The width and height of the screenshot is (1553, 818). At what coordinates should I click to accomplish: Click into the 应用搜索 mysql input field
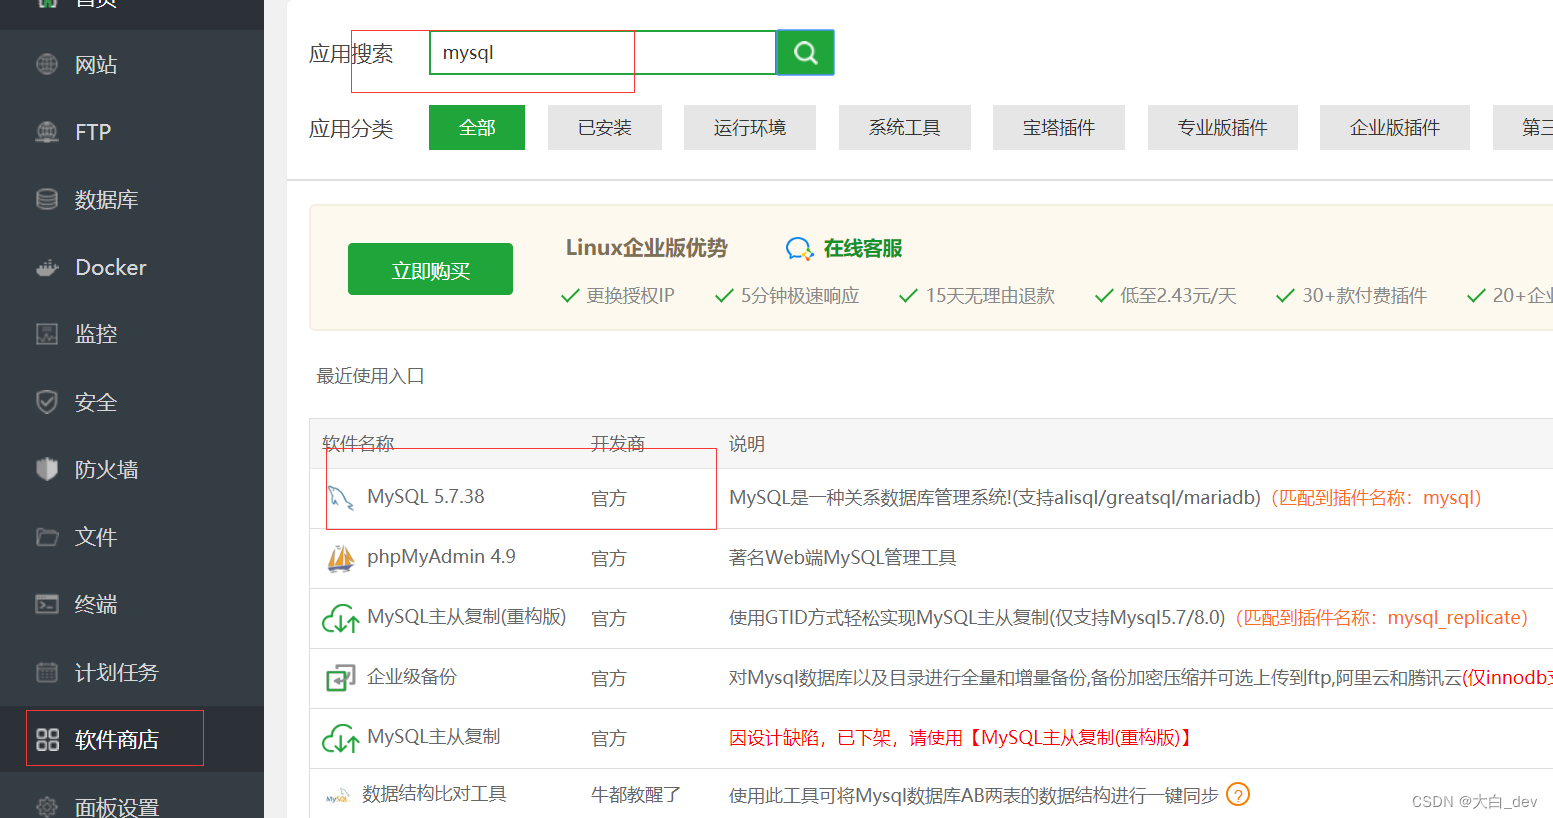[x=603, y=52]
